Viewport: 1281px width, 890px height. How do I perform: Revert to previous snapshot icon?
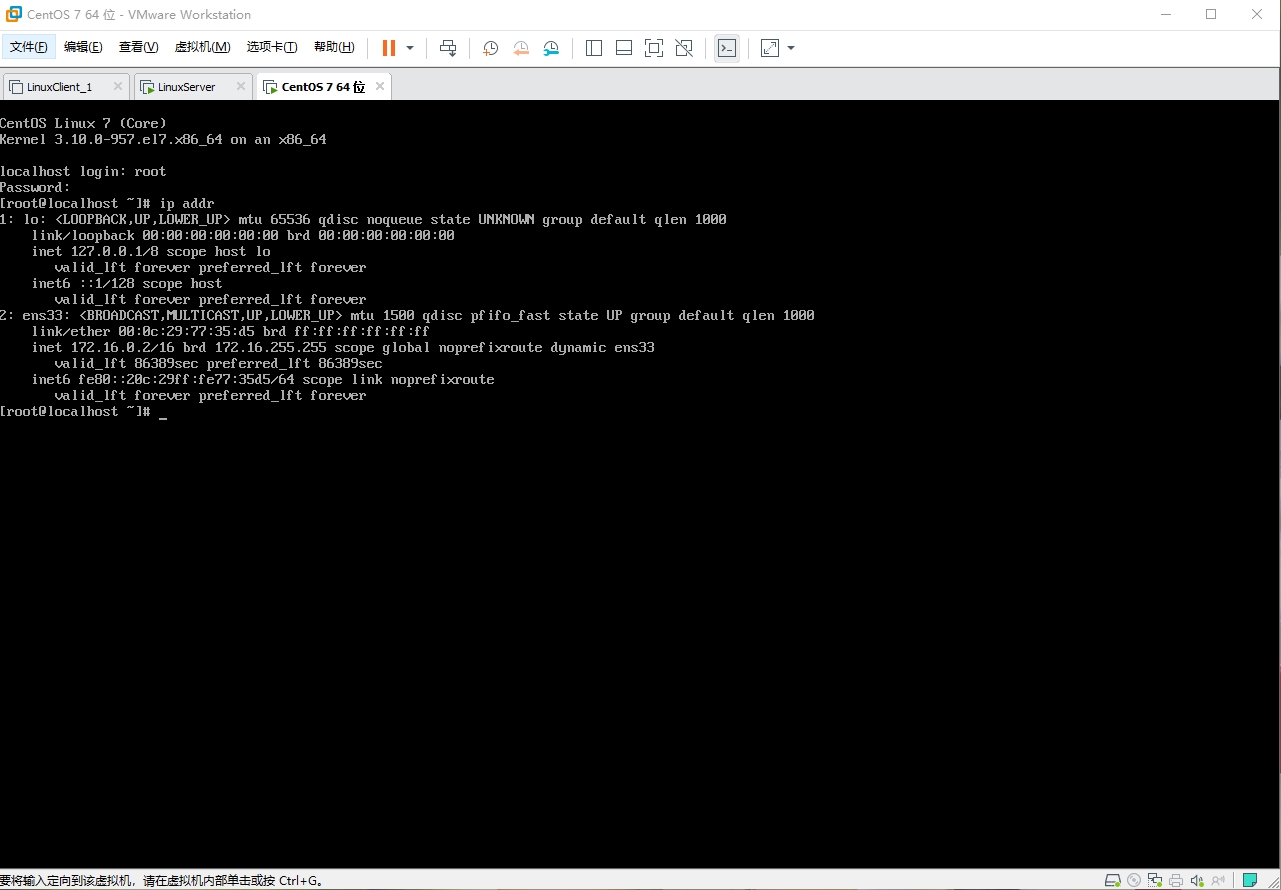(521, 48)
